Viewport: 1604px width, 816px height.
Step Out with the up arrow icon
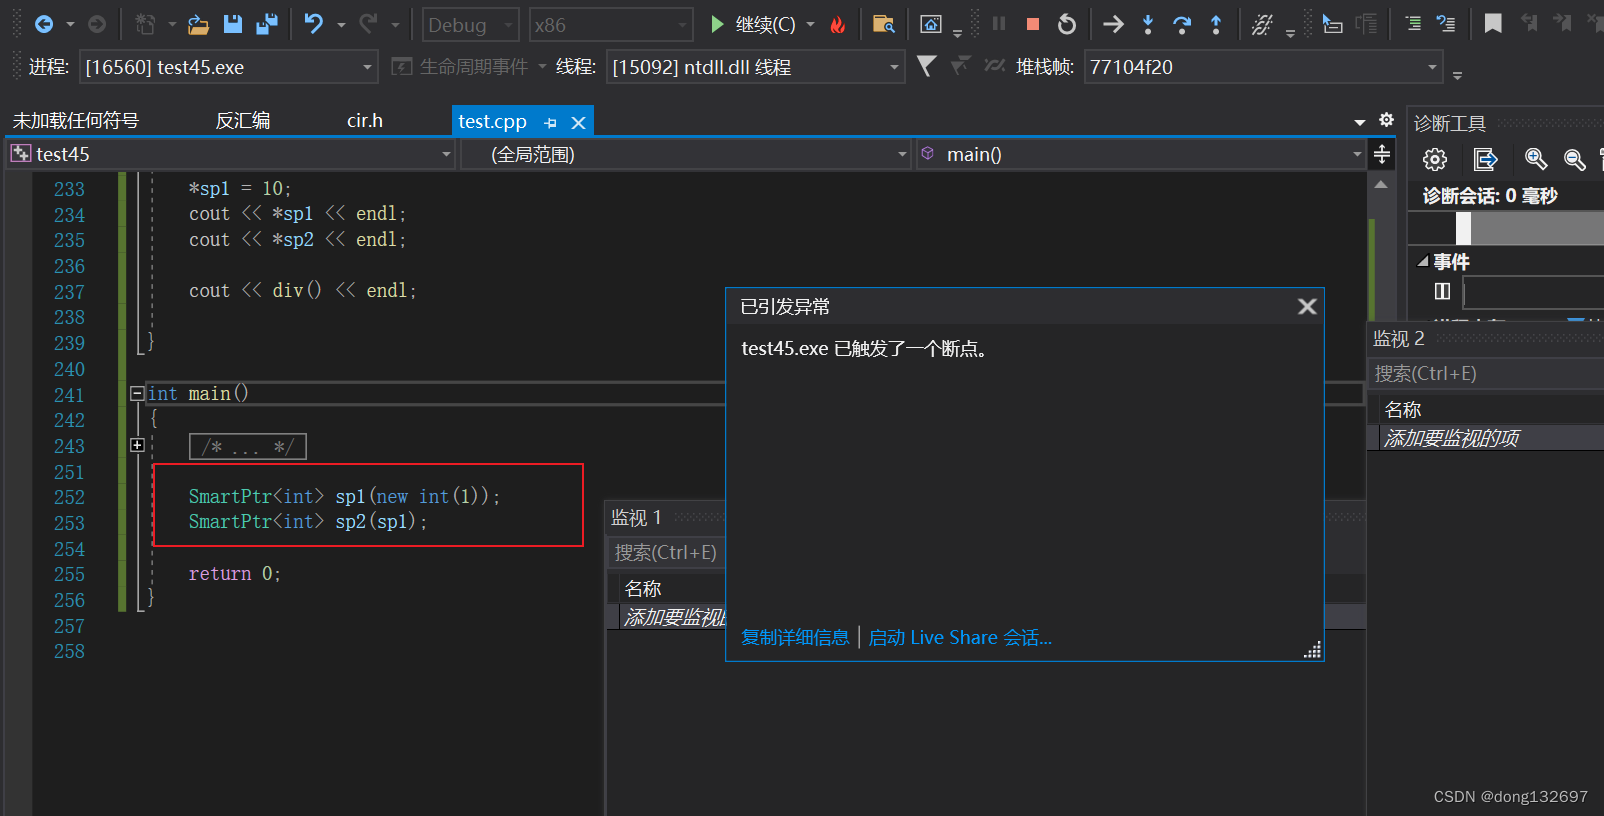1216,24
